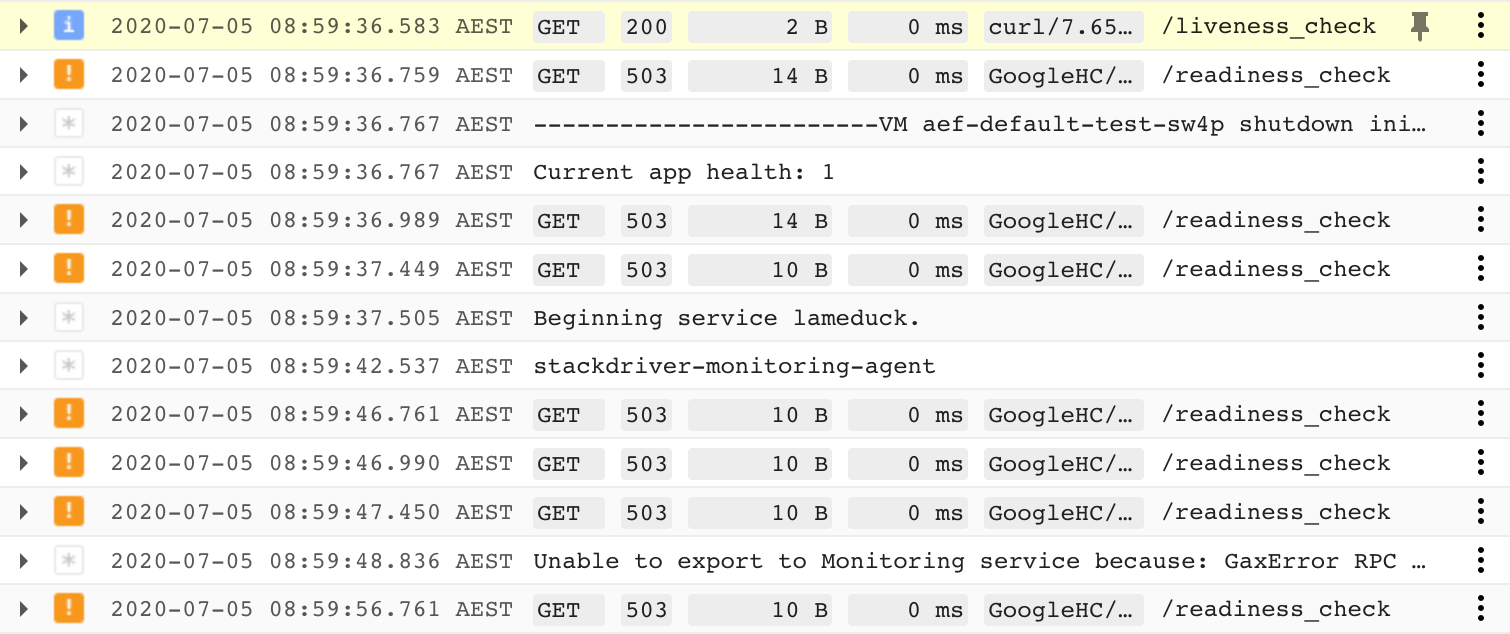Click the curl/7.65 user-agent chip
Image resolution: width=1510 pixels, height=634 pixels.
coord(1064,27)
